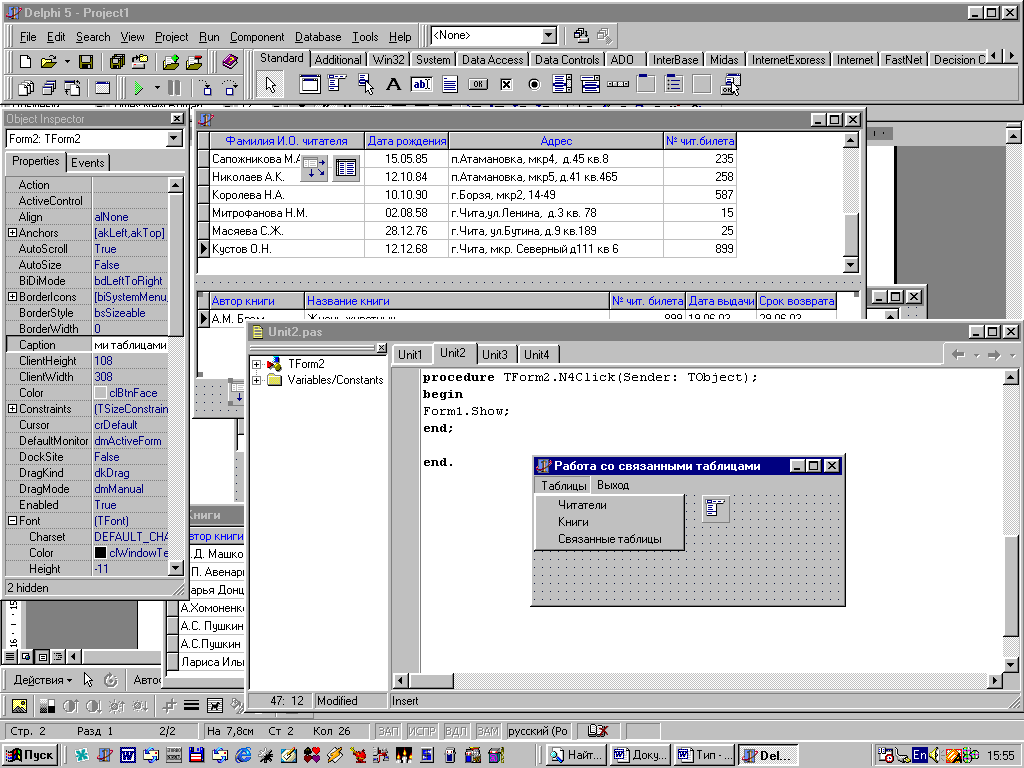Select the Edit component icon
1024x768 pixels.
pyautogui.click(x=421, y=84)
